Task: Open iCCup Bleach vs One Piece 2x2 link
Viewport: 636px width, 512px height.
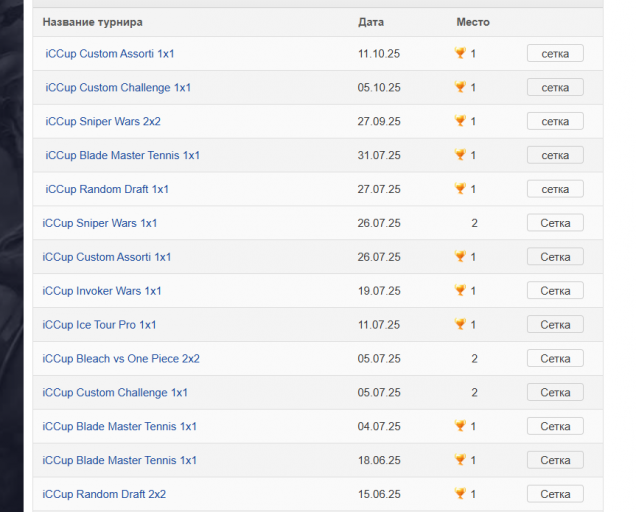Action: tap(121, 359)
